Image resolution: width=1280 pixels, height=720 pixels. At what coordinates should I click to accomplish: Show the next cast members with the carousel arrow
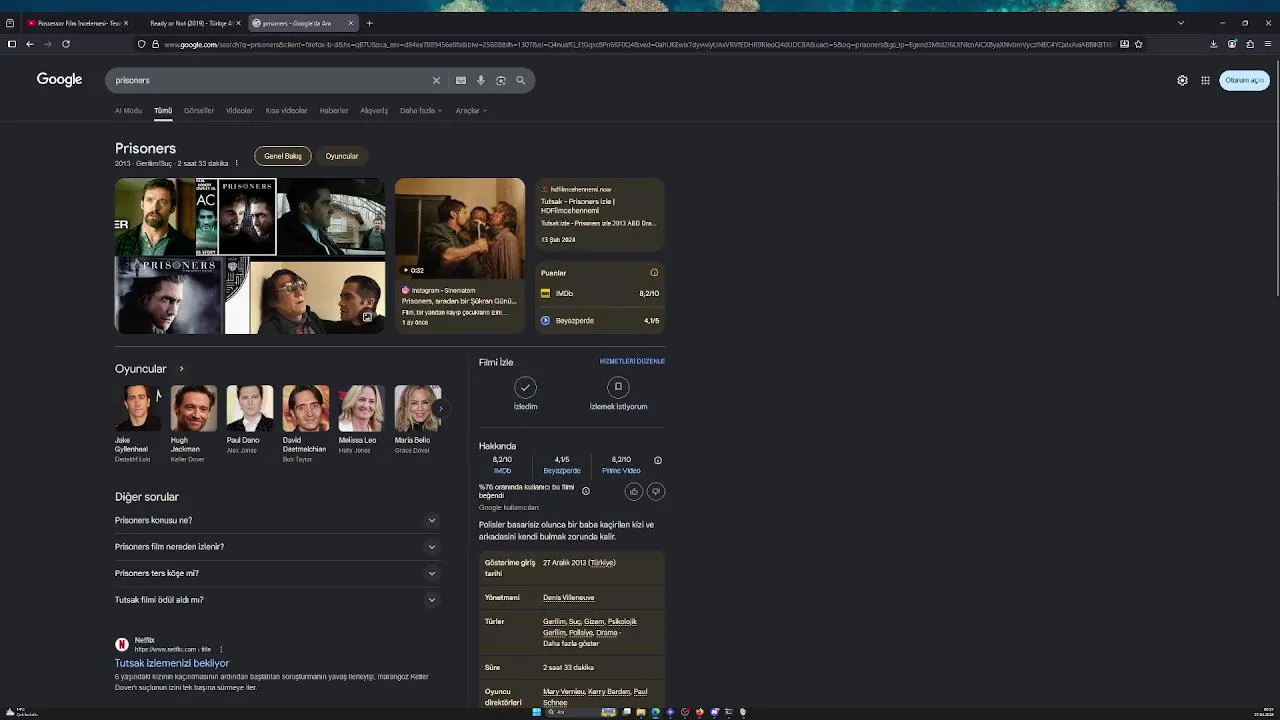click(440, 408)
